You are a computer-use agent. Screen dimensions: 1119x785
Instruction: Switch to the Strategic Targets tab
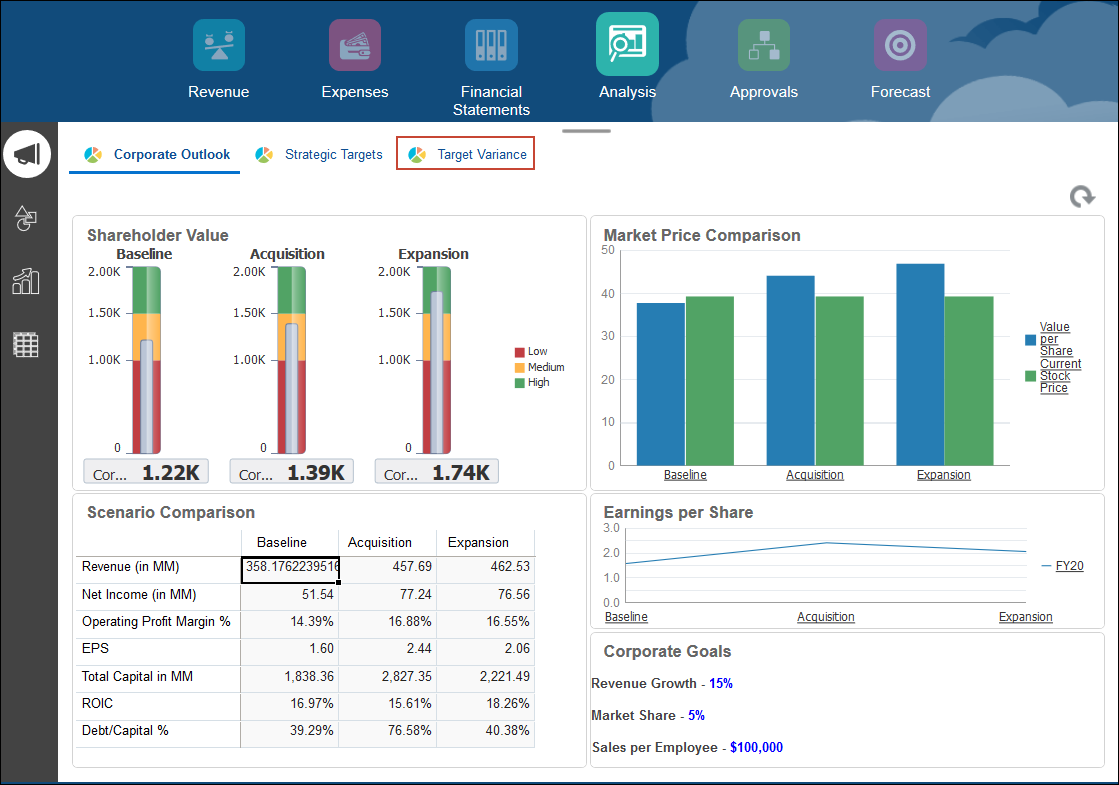[x=333, y=154]
